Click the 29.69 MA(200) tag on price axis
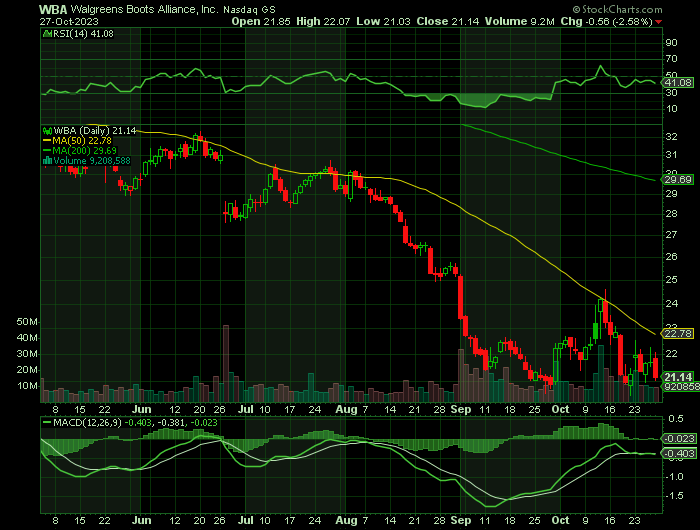This screenshot has height=530, width=700. tap(678, 179)
